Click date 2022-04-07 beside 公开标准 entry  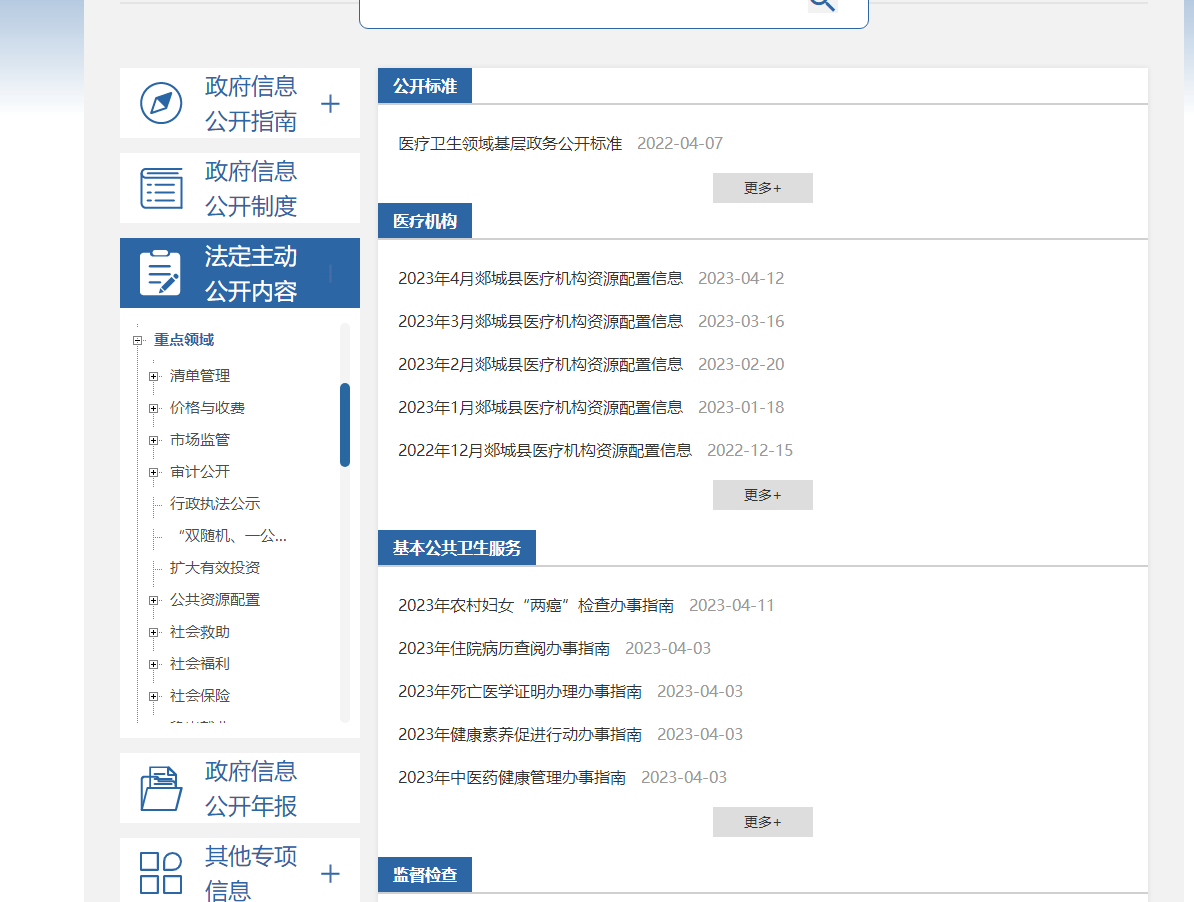coord(680,144)
